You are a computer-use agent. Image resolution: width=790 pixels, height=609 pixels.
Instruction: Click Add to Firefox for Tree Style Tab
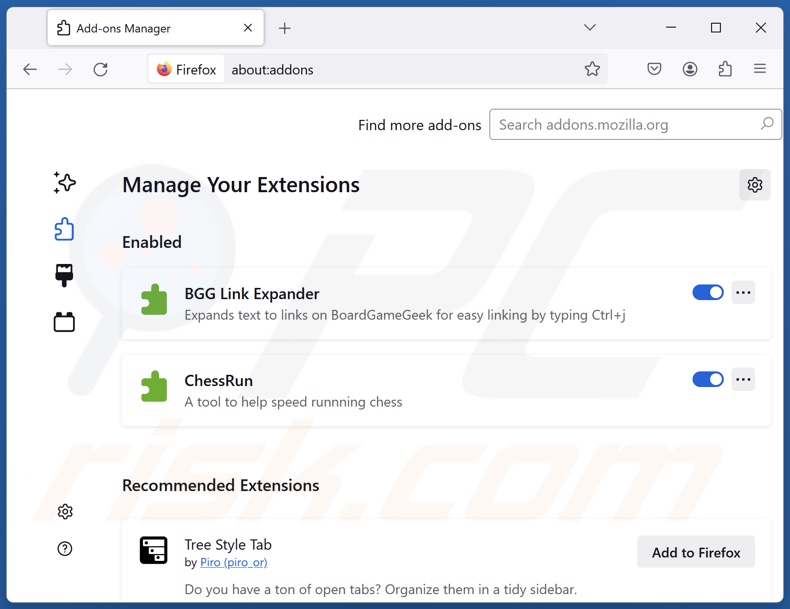(696, 552)
